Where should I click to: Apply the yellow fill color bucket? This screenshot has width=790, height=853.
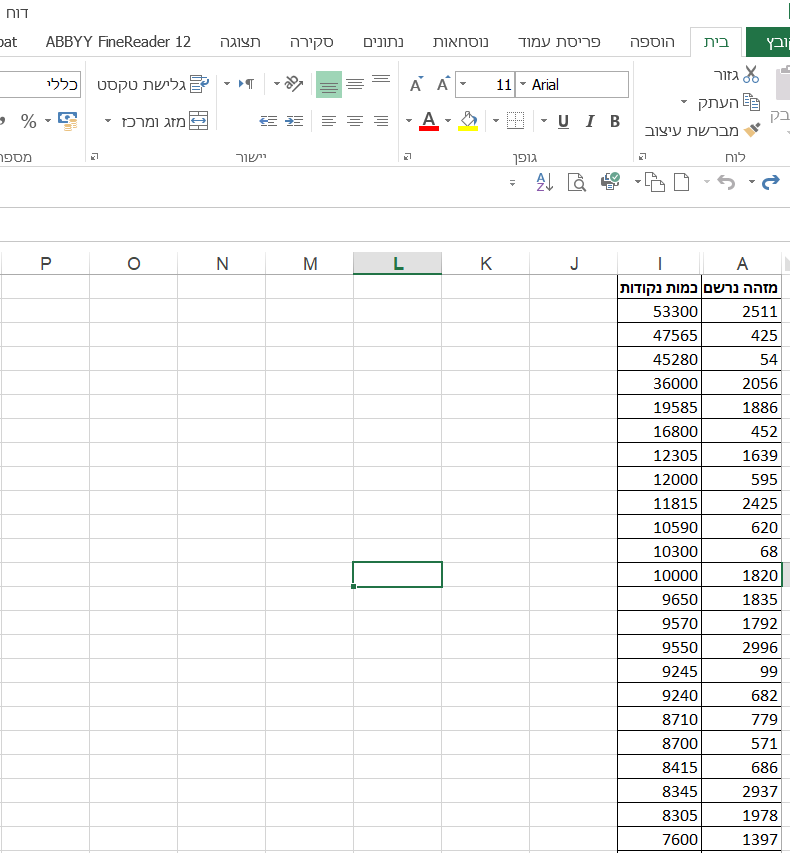[x=468, y=121]
